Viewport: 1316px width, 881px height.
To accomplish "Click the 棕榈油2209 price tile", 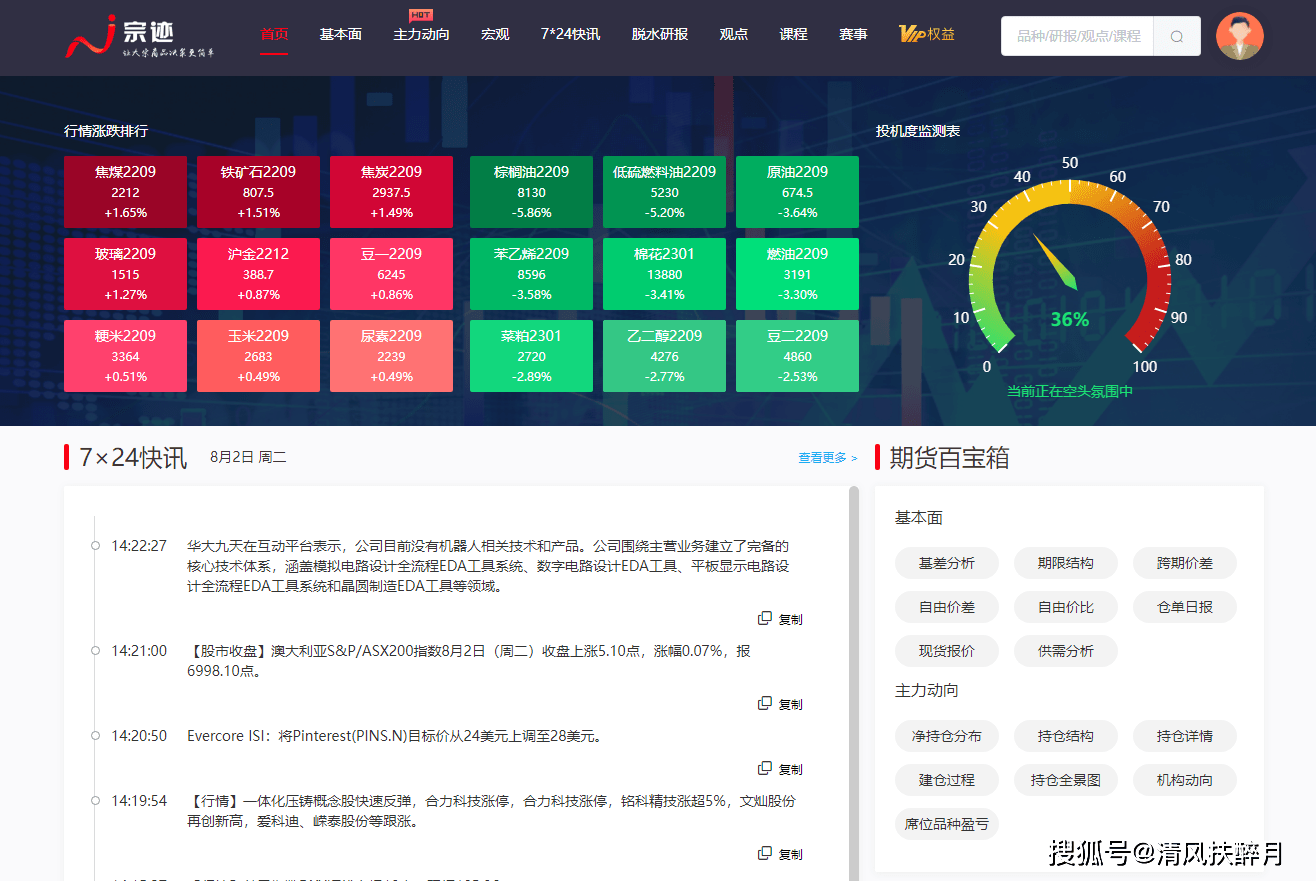I will (x=531, y=192).
